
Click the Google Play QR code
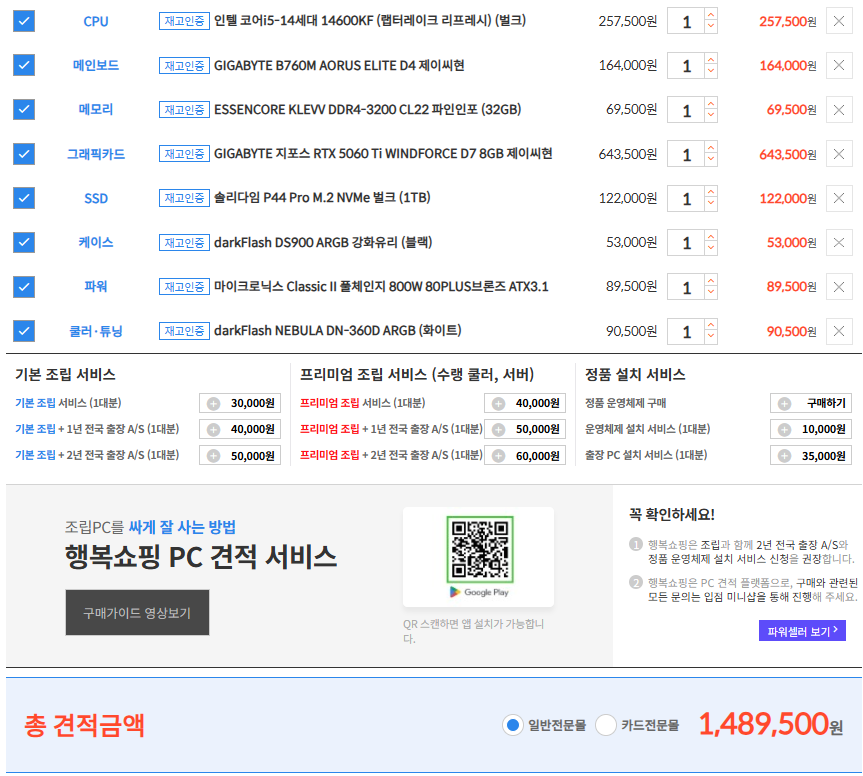coord(480,549)
